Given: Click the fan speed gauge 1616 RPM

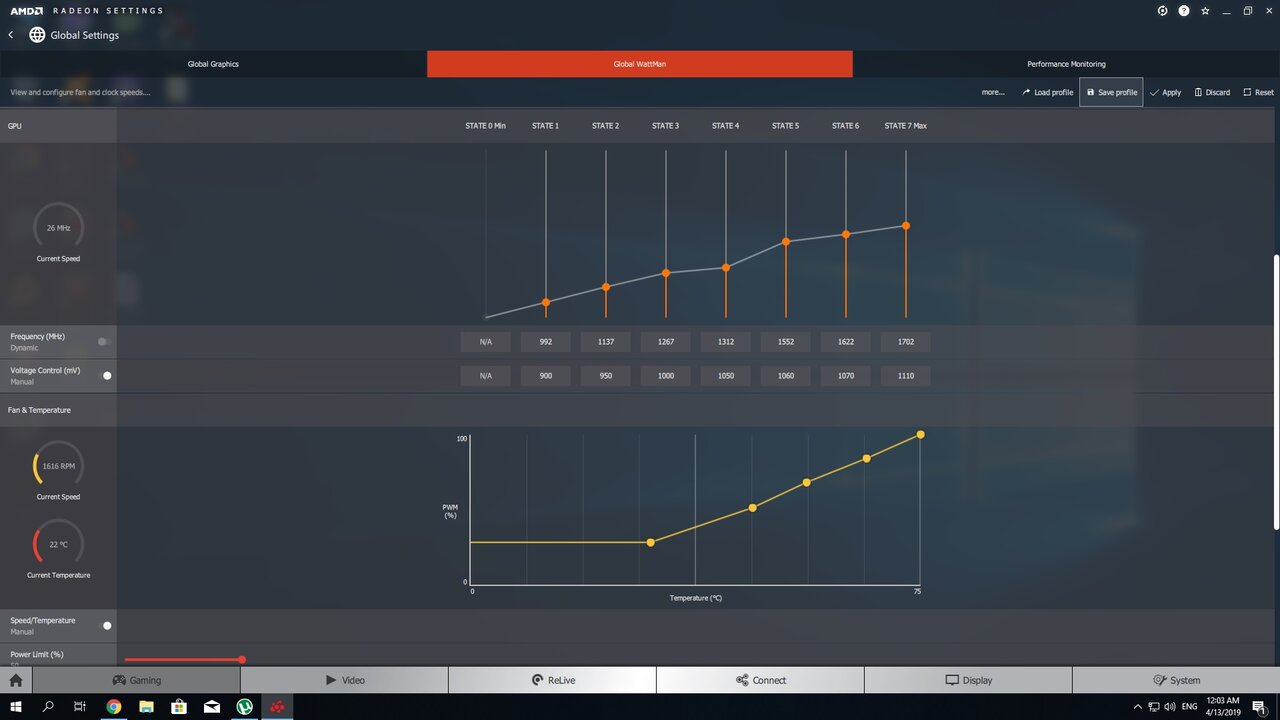Looking at the screenshot, I should pos(58,466).
